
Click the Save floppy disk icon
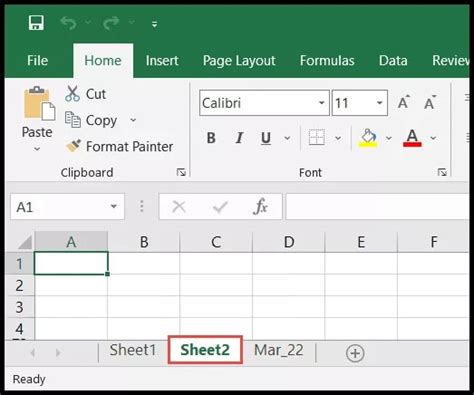[36, 23]
